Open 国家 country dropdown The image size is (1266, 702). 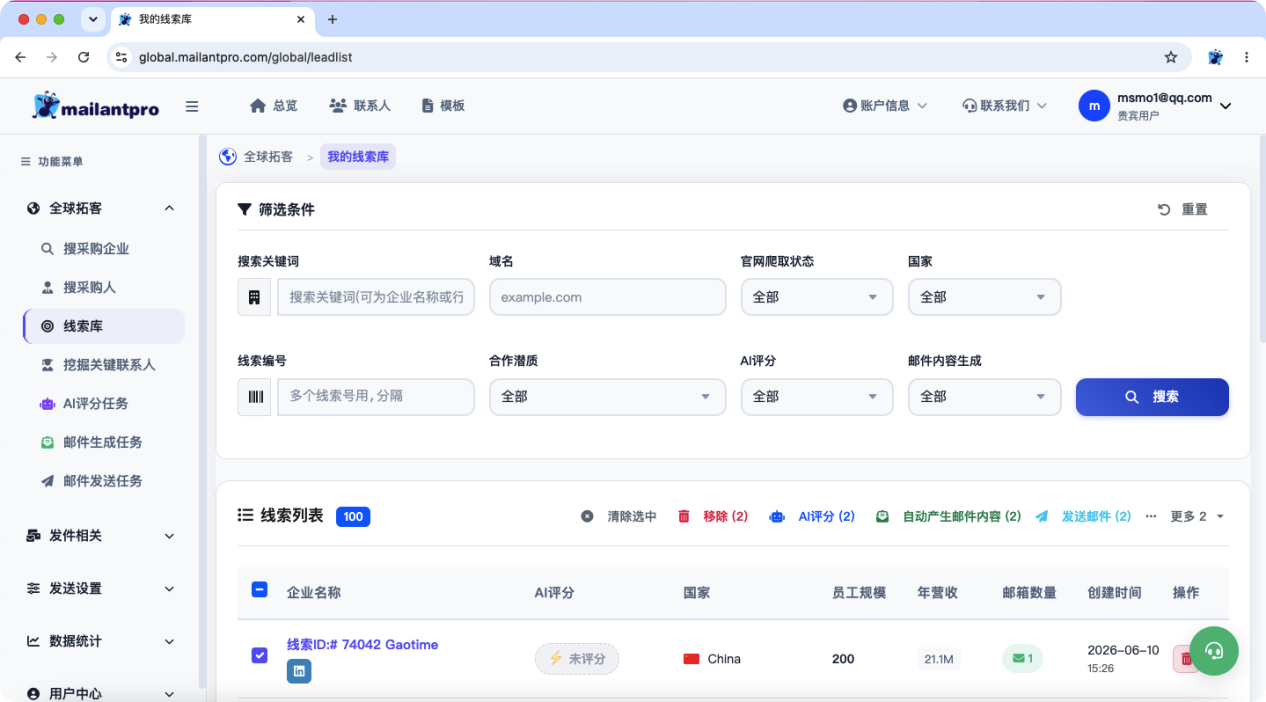985,297
